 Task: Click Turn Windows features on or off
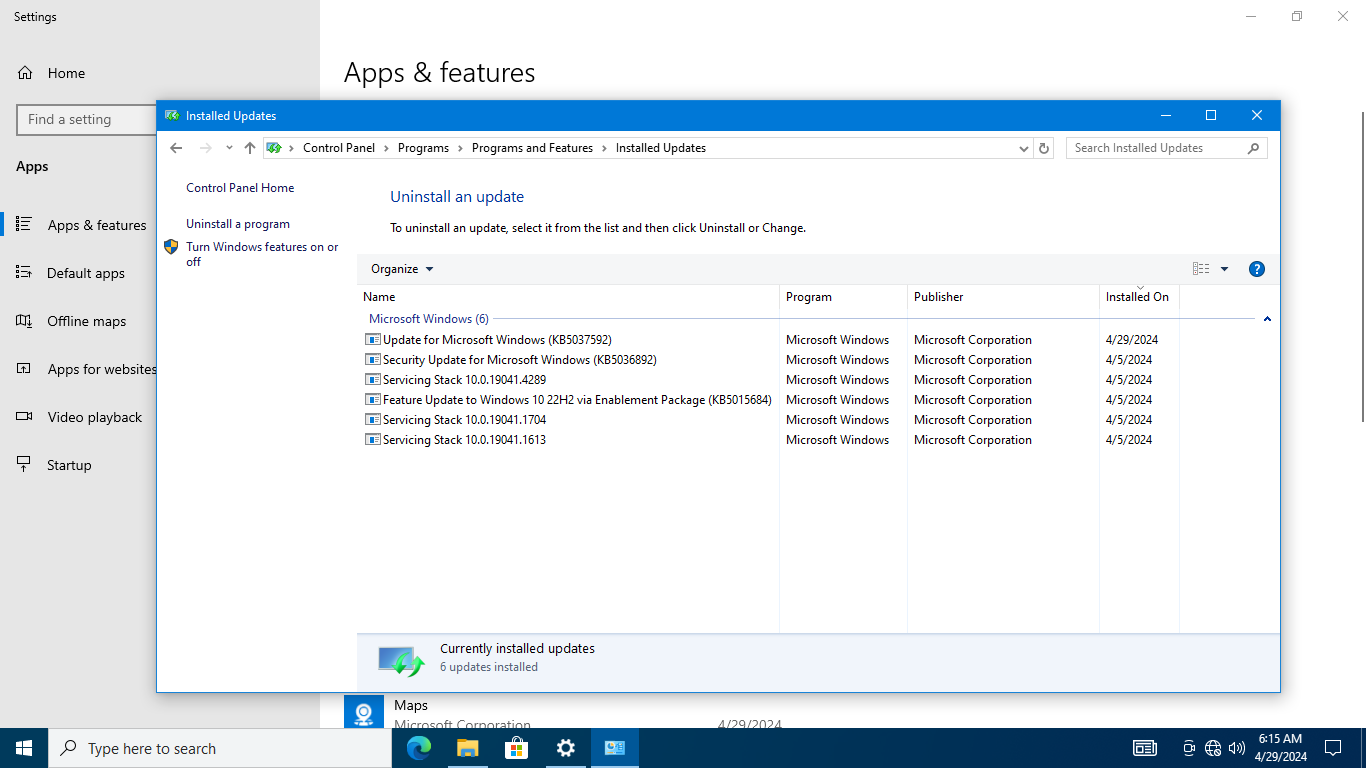point(262,254)
